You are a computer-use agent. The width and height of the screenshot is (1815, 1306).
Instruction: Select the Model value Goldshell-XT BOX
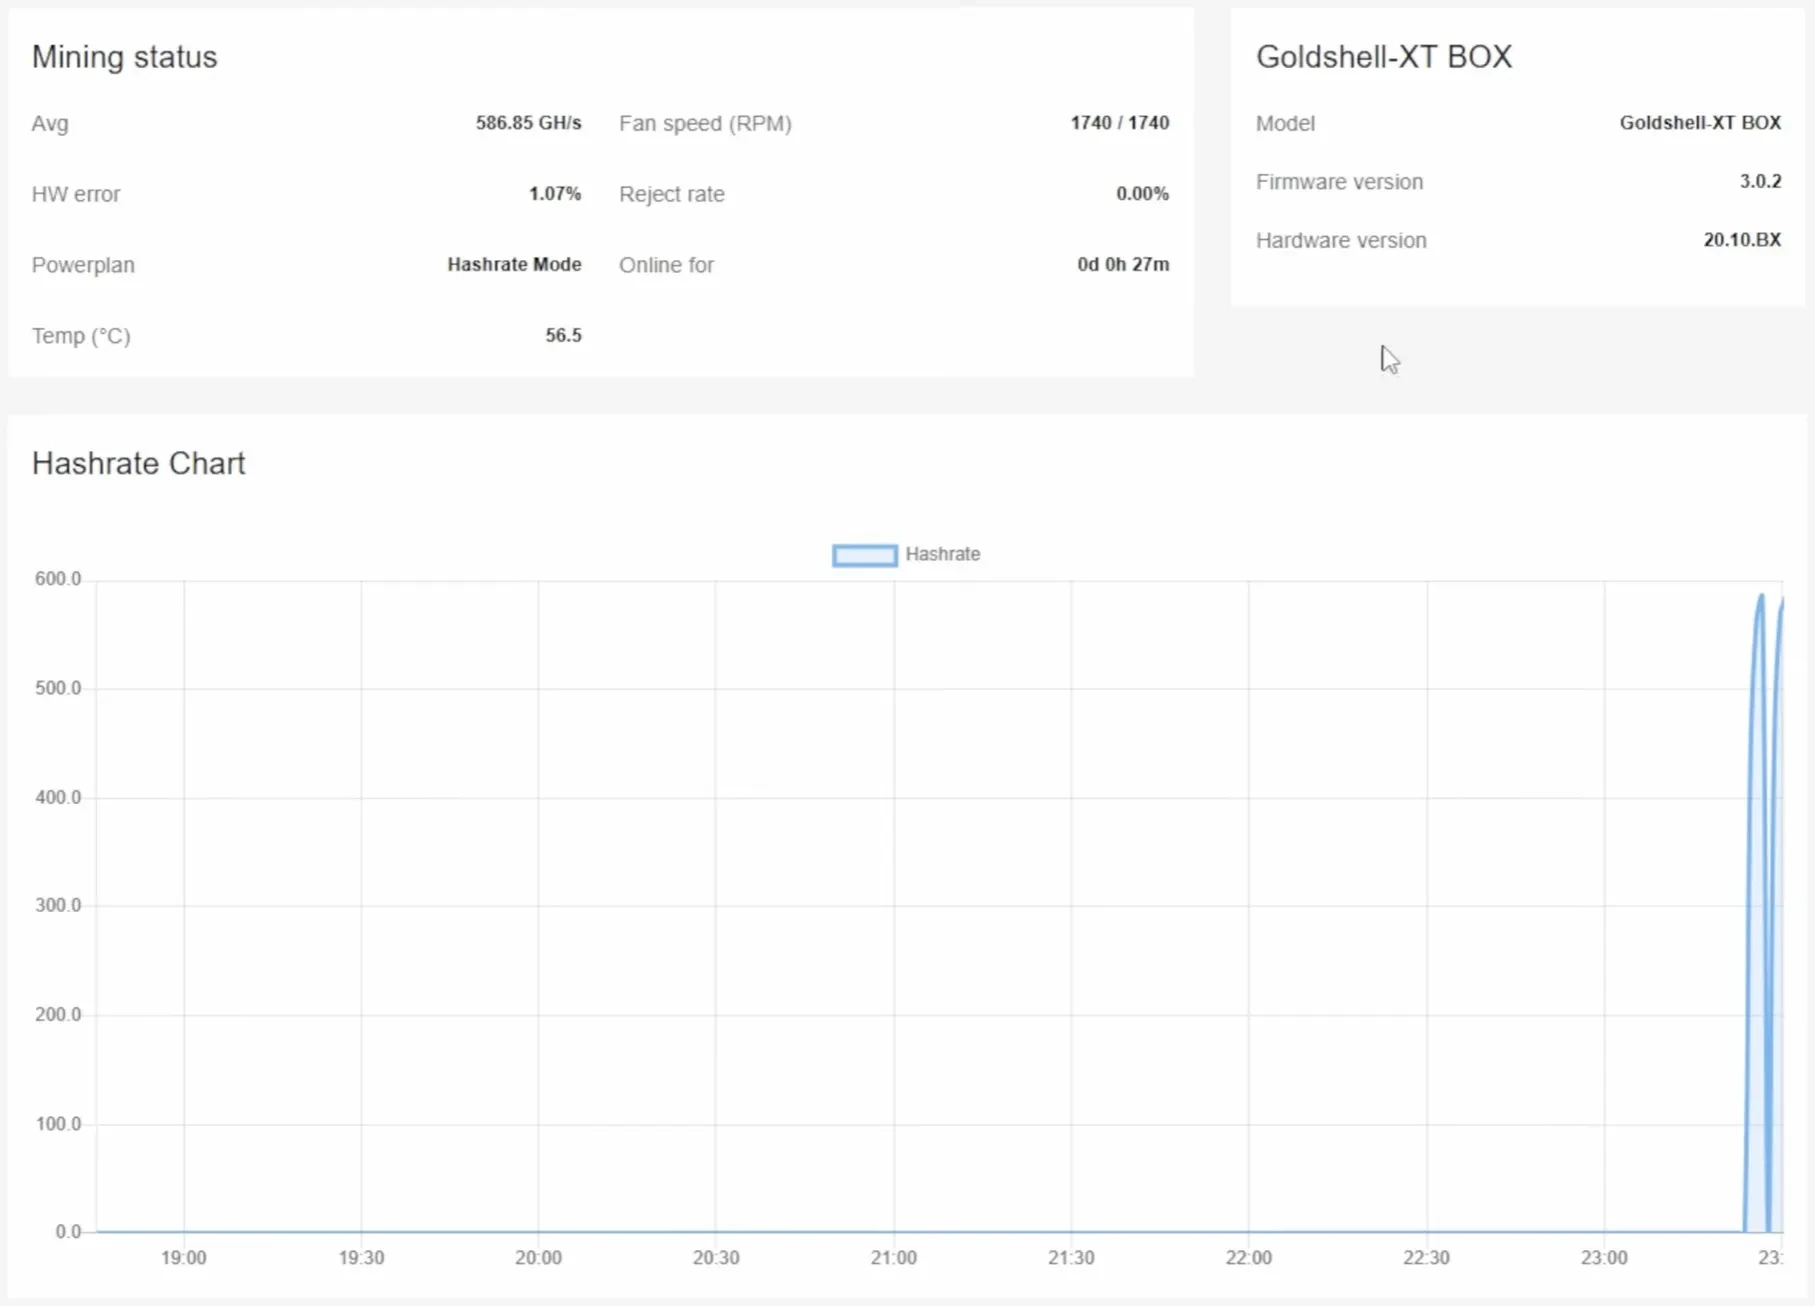[1699, 123]
